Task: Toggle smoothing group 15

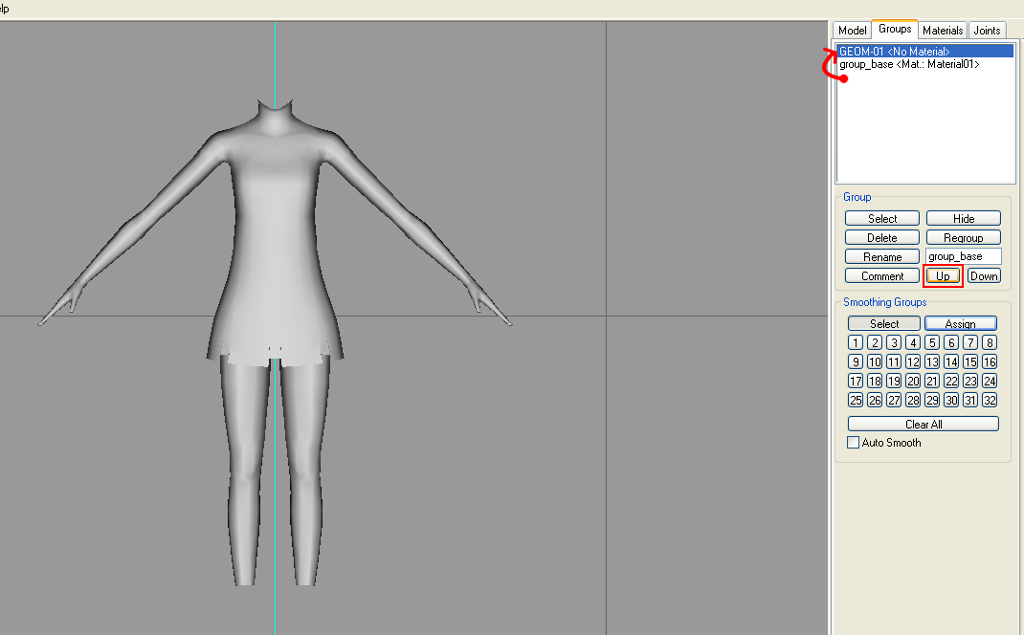Action: (970, 361)
